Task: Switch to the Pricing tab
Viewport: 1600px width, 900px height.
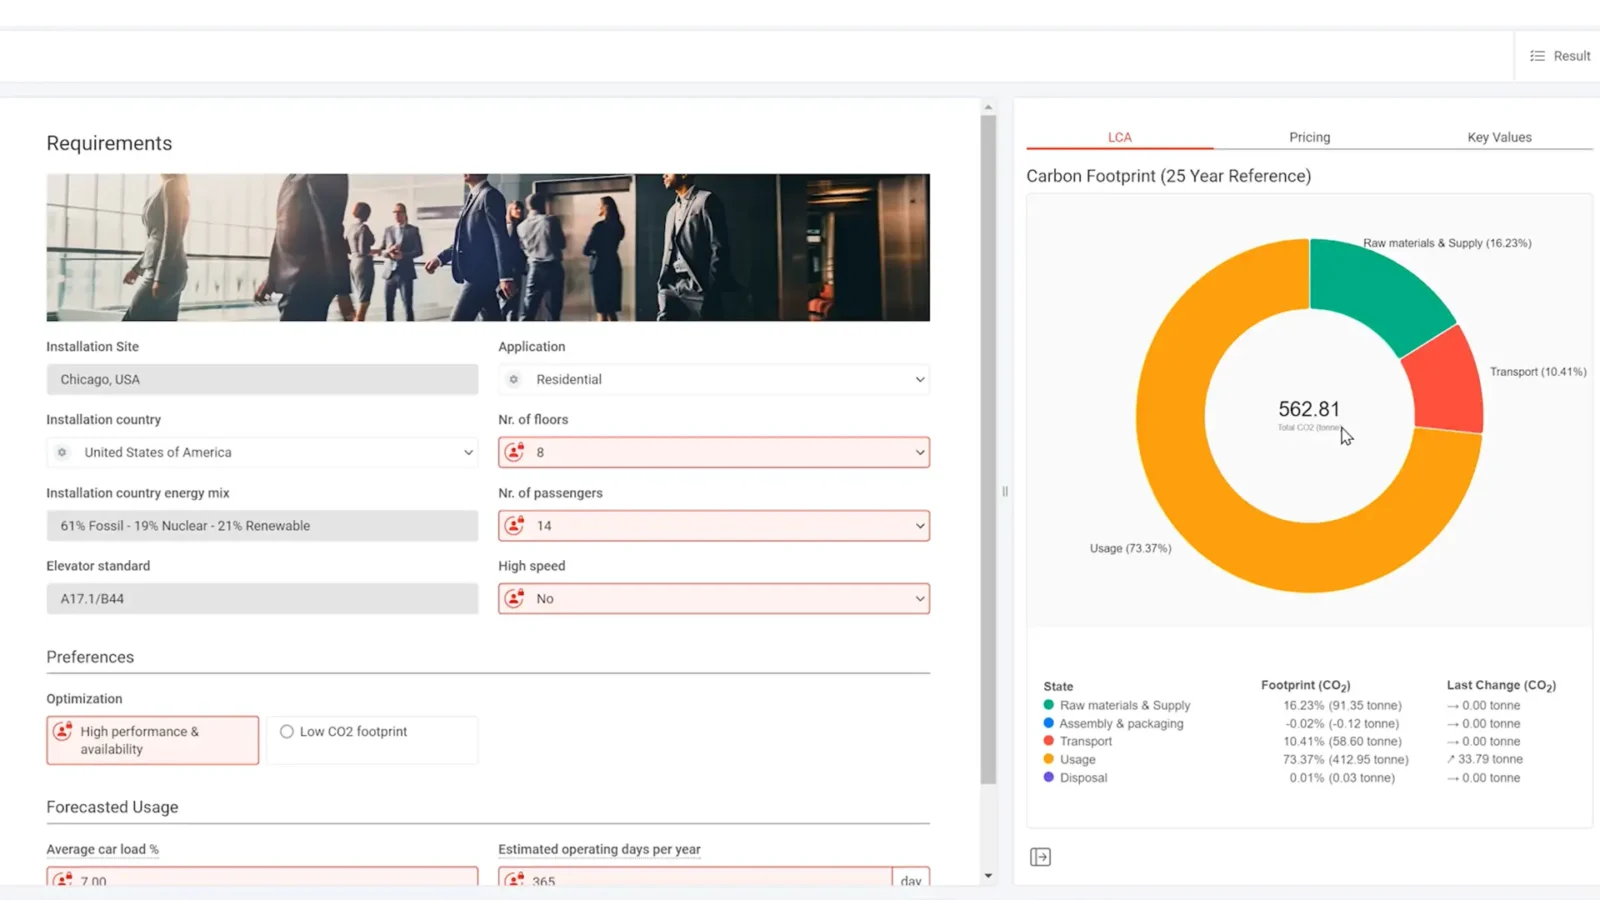Action: (x=1309, y=137)
